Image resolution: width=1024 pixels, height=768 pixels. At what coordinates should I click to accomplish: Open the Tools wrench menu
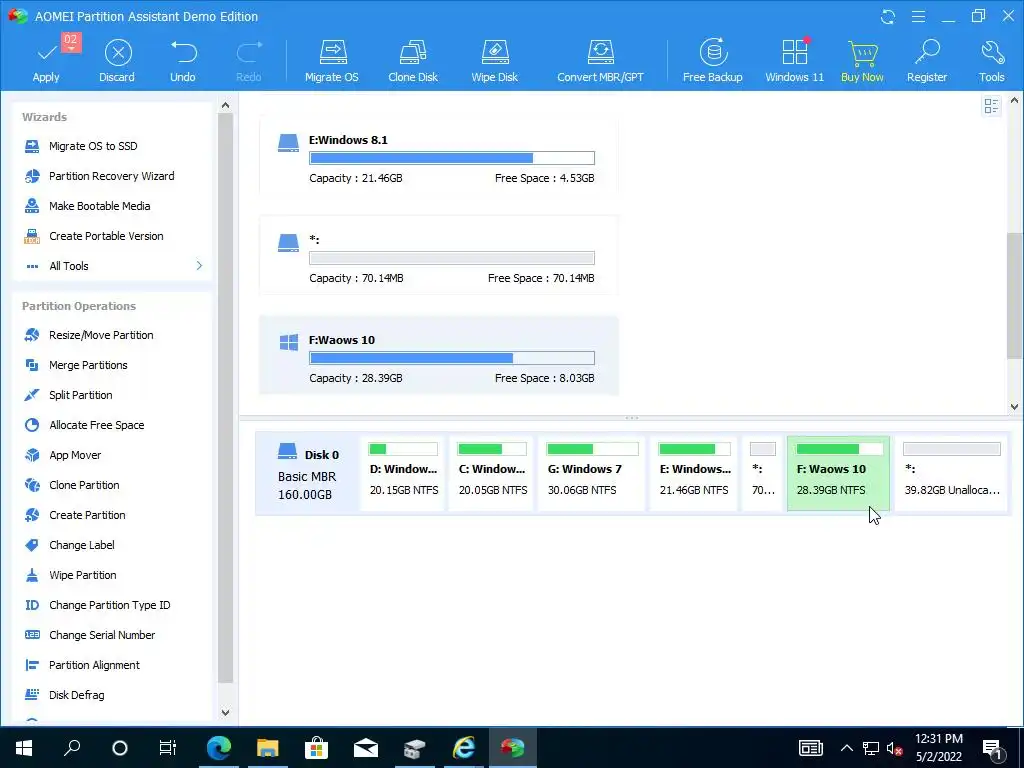[991, 61]
